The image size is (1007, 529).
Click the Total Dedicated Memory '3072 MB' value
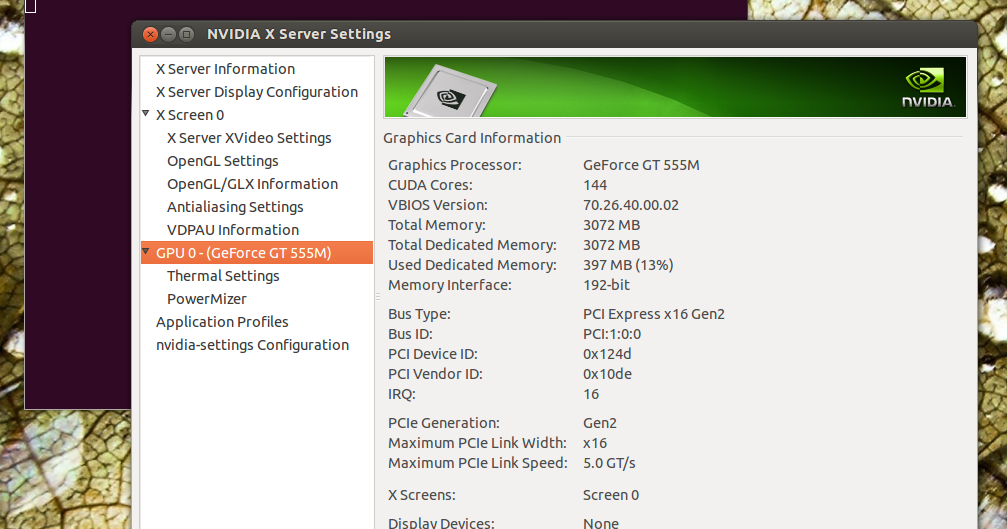click(611, 245)
